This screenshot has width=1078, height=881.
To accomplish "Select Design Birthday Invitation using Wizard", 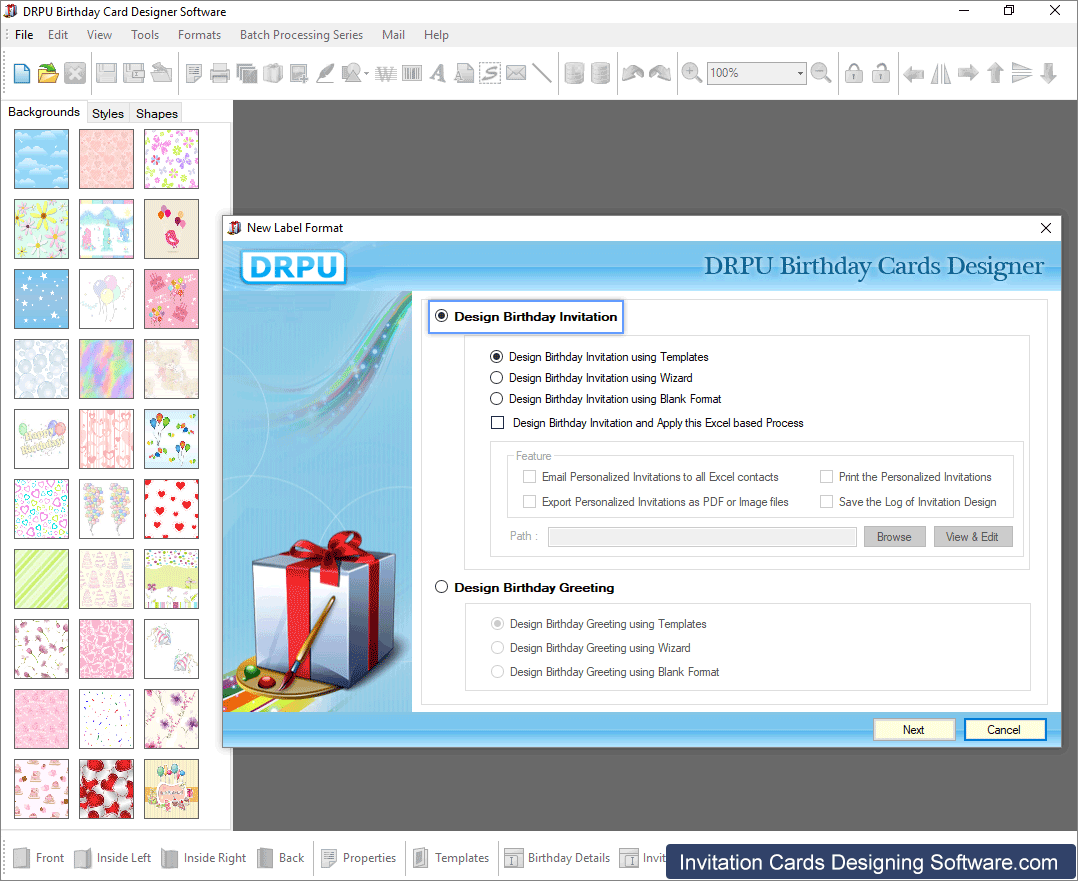I will 496,378.
